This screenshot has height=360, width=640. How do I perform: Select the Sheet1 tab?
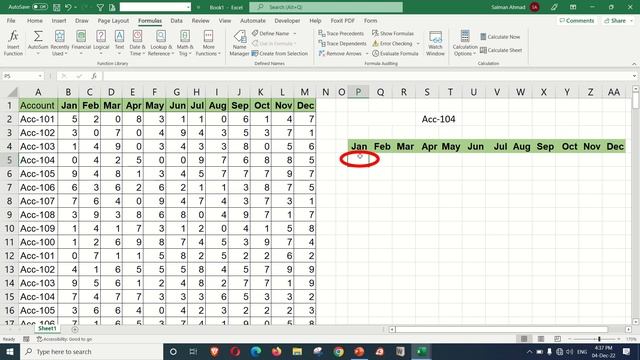[47, 329]
